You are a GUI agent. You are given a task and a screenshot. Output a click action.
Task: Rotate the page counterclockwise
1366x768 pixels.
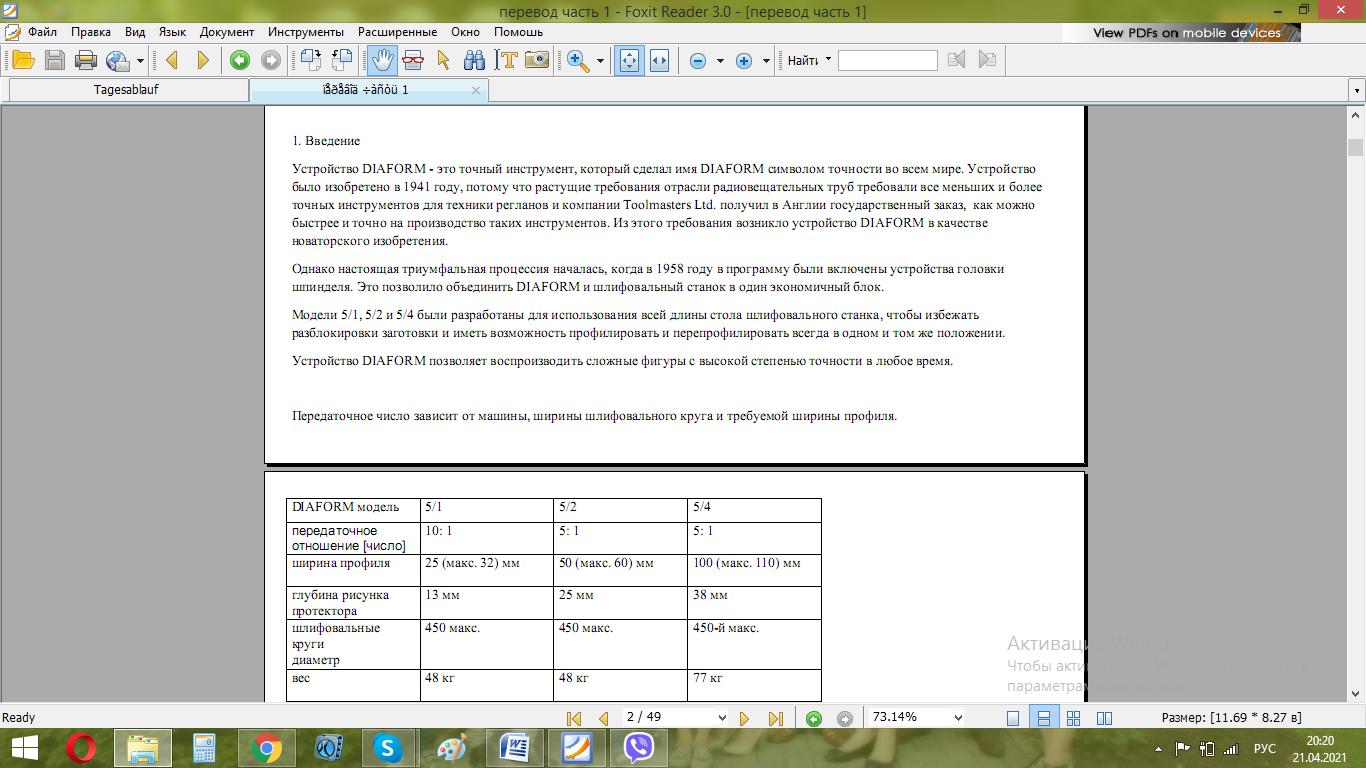(342, 60)
